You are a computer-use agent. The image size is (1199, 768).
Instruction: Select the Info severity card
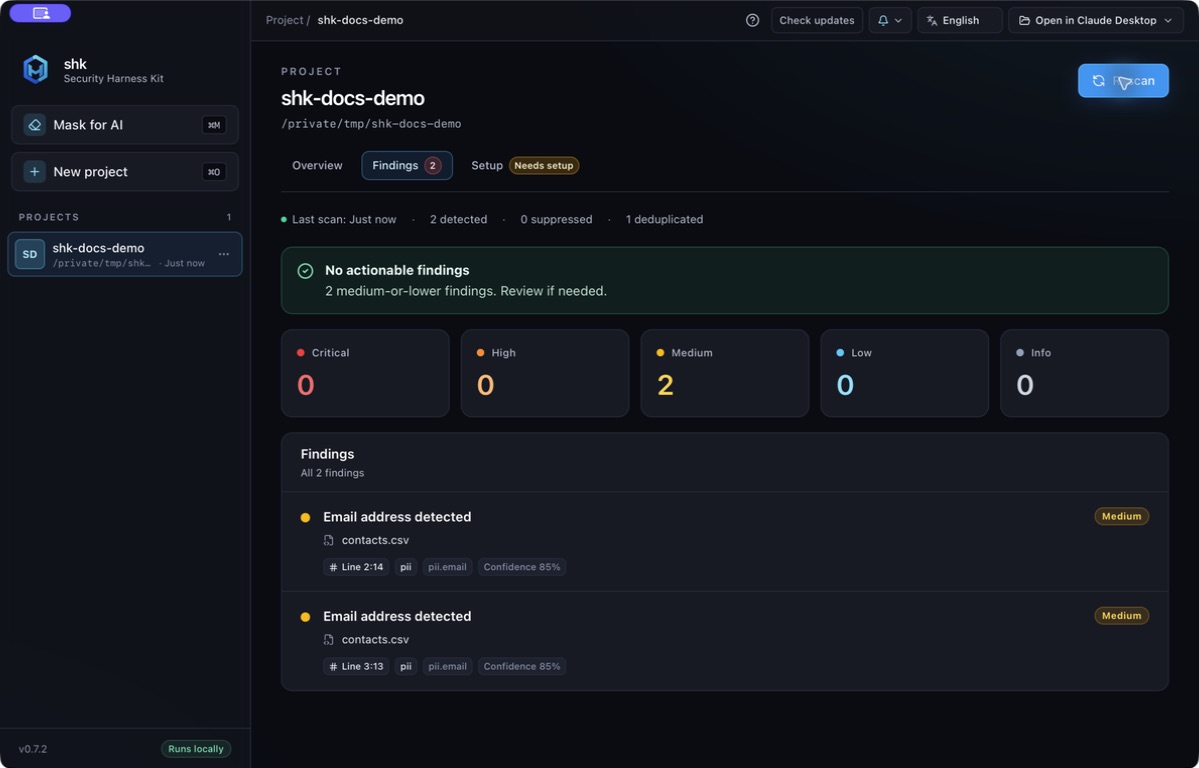pos(1084,373)
